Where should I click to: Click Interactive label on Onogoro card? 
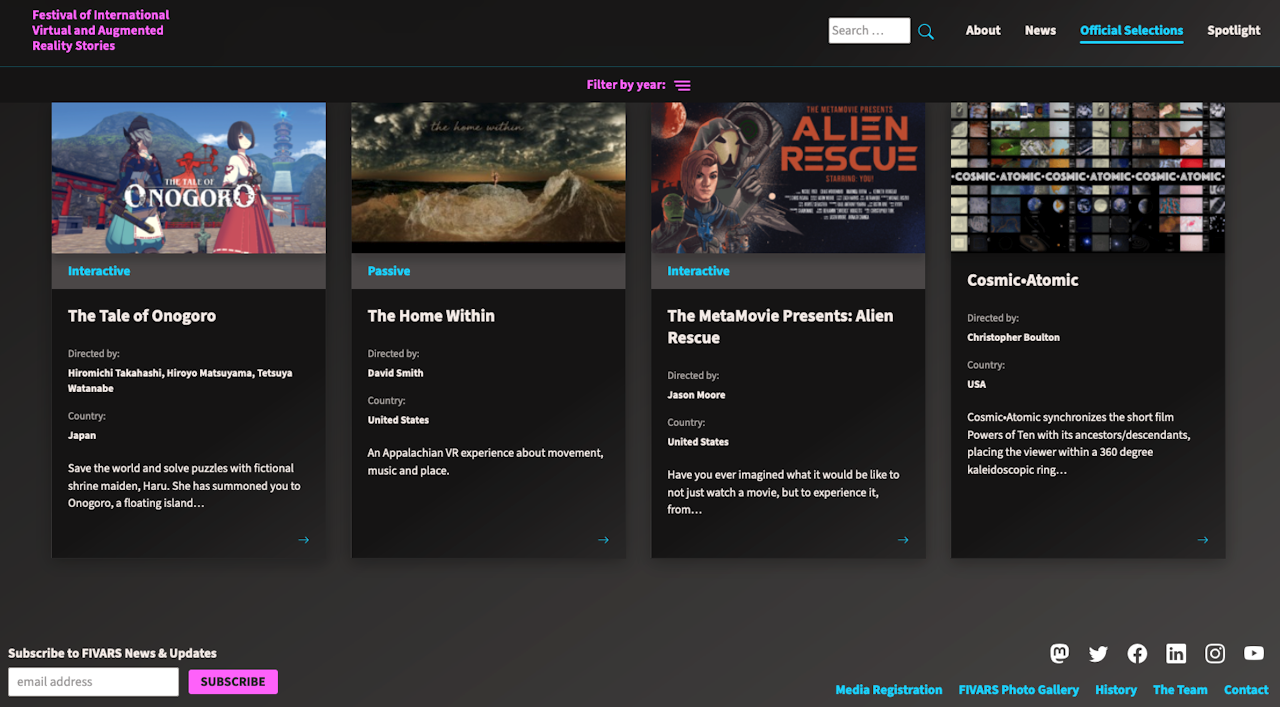coord(99,271)
